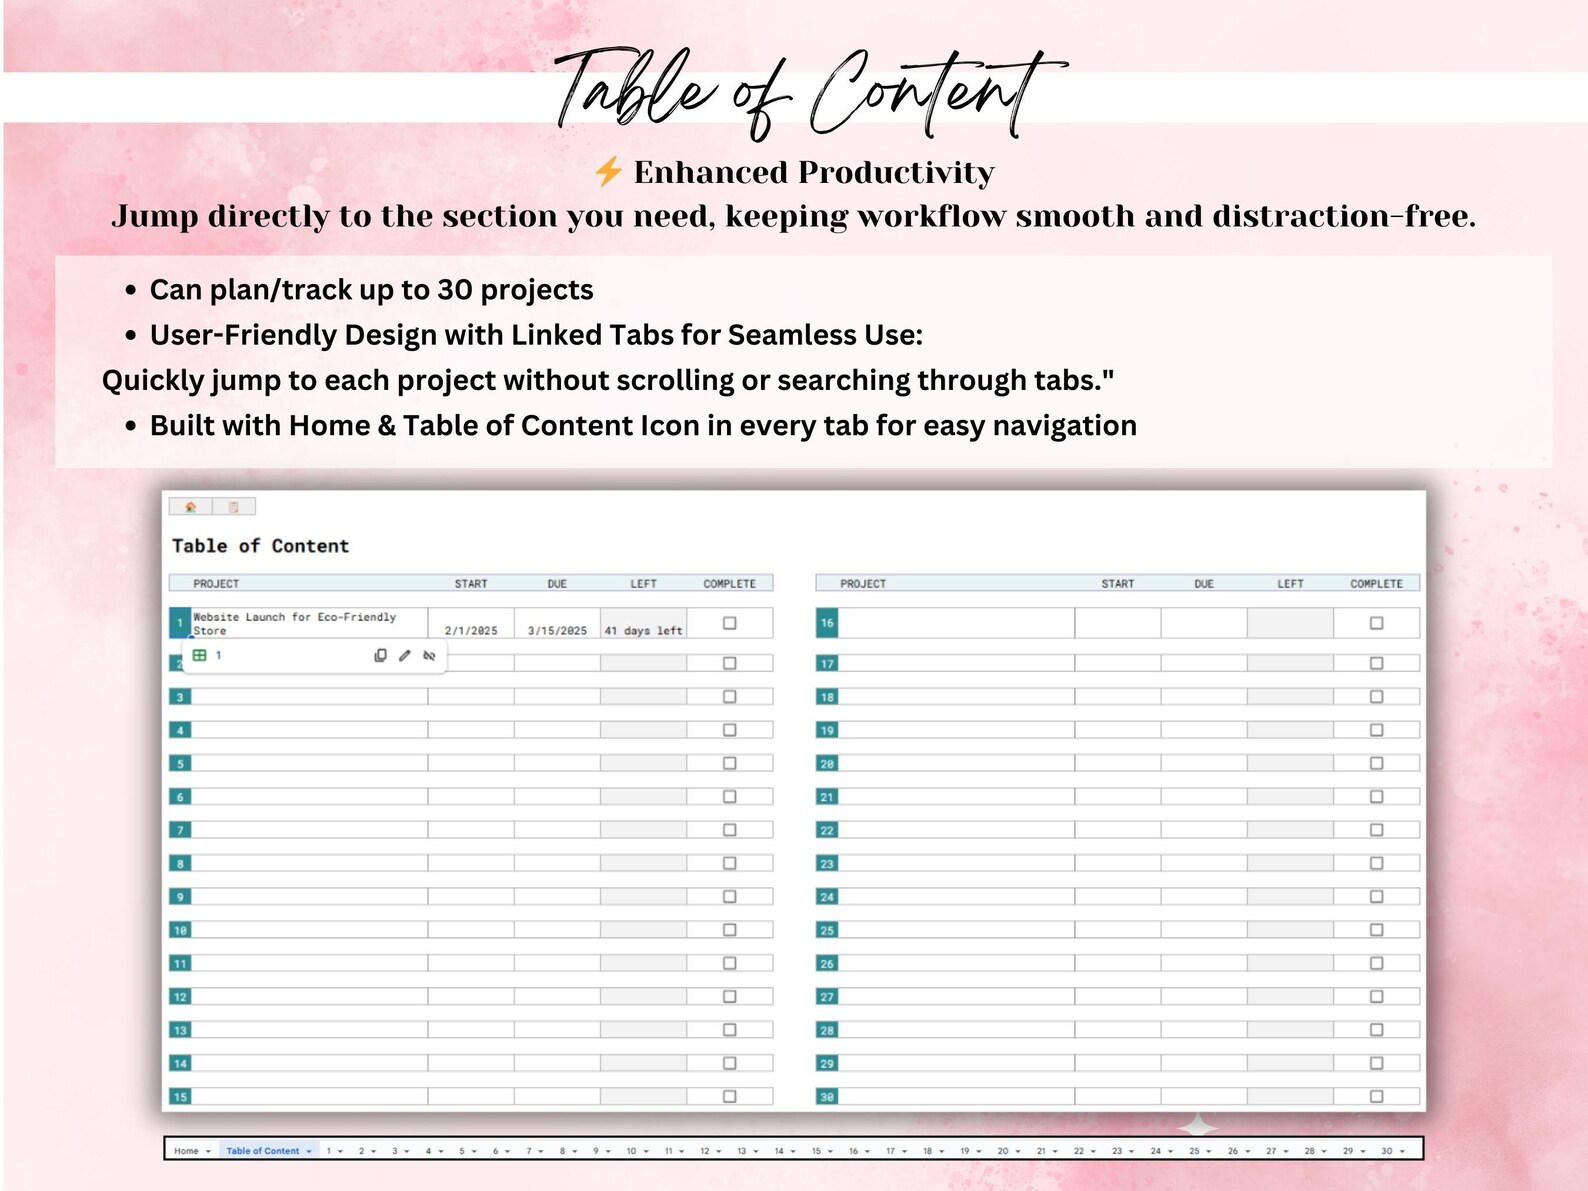This screenshot has height=1191, width=1588.
Task: Tick the Complete checkbox for project 16
Action: point(1377,623)
